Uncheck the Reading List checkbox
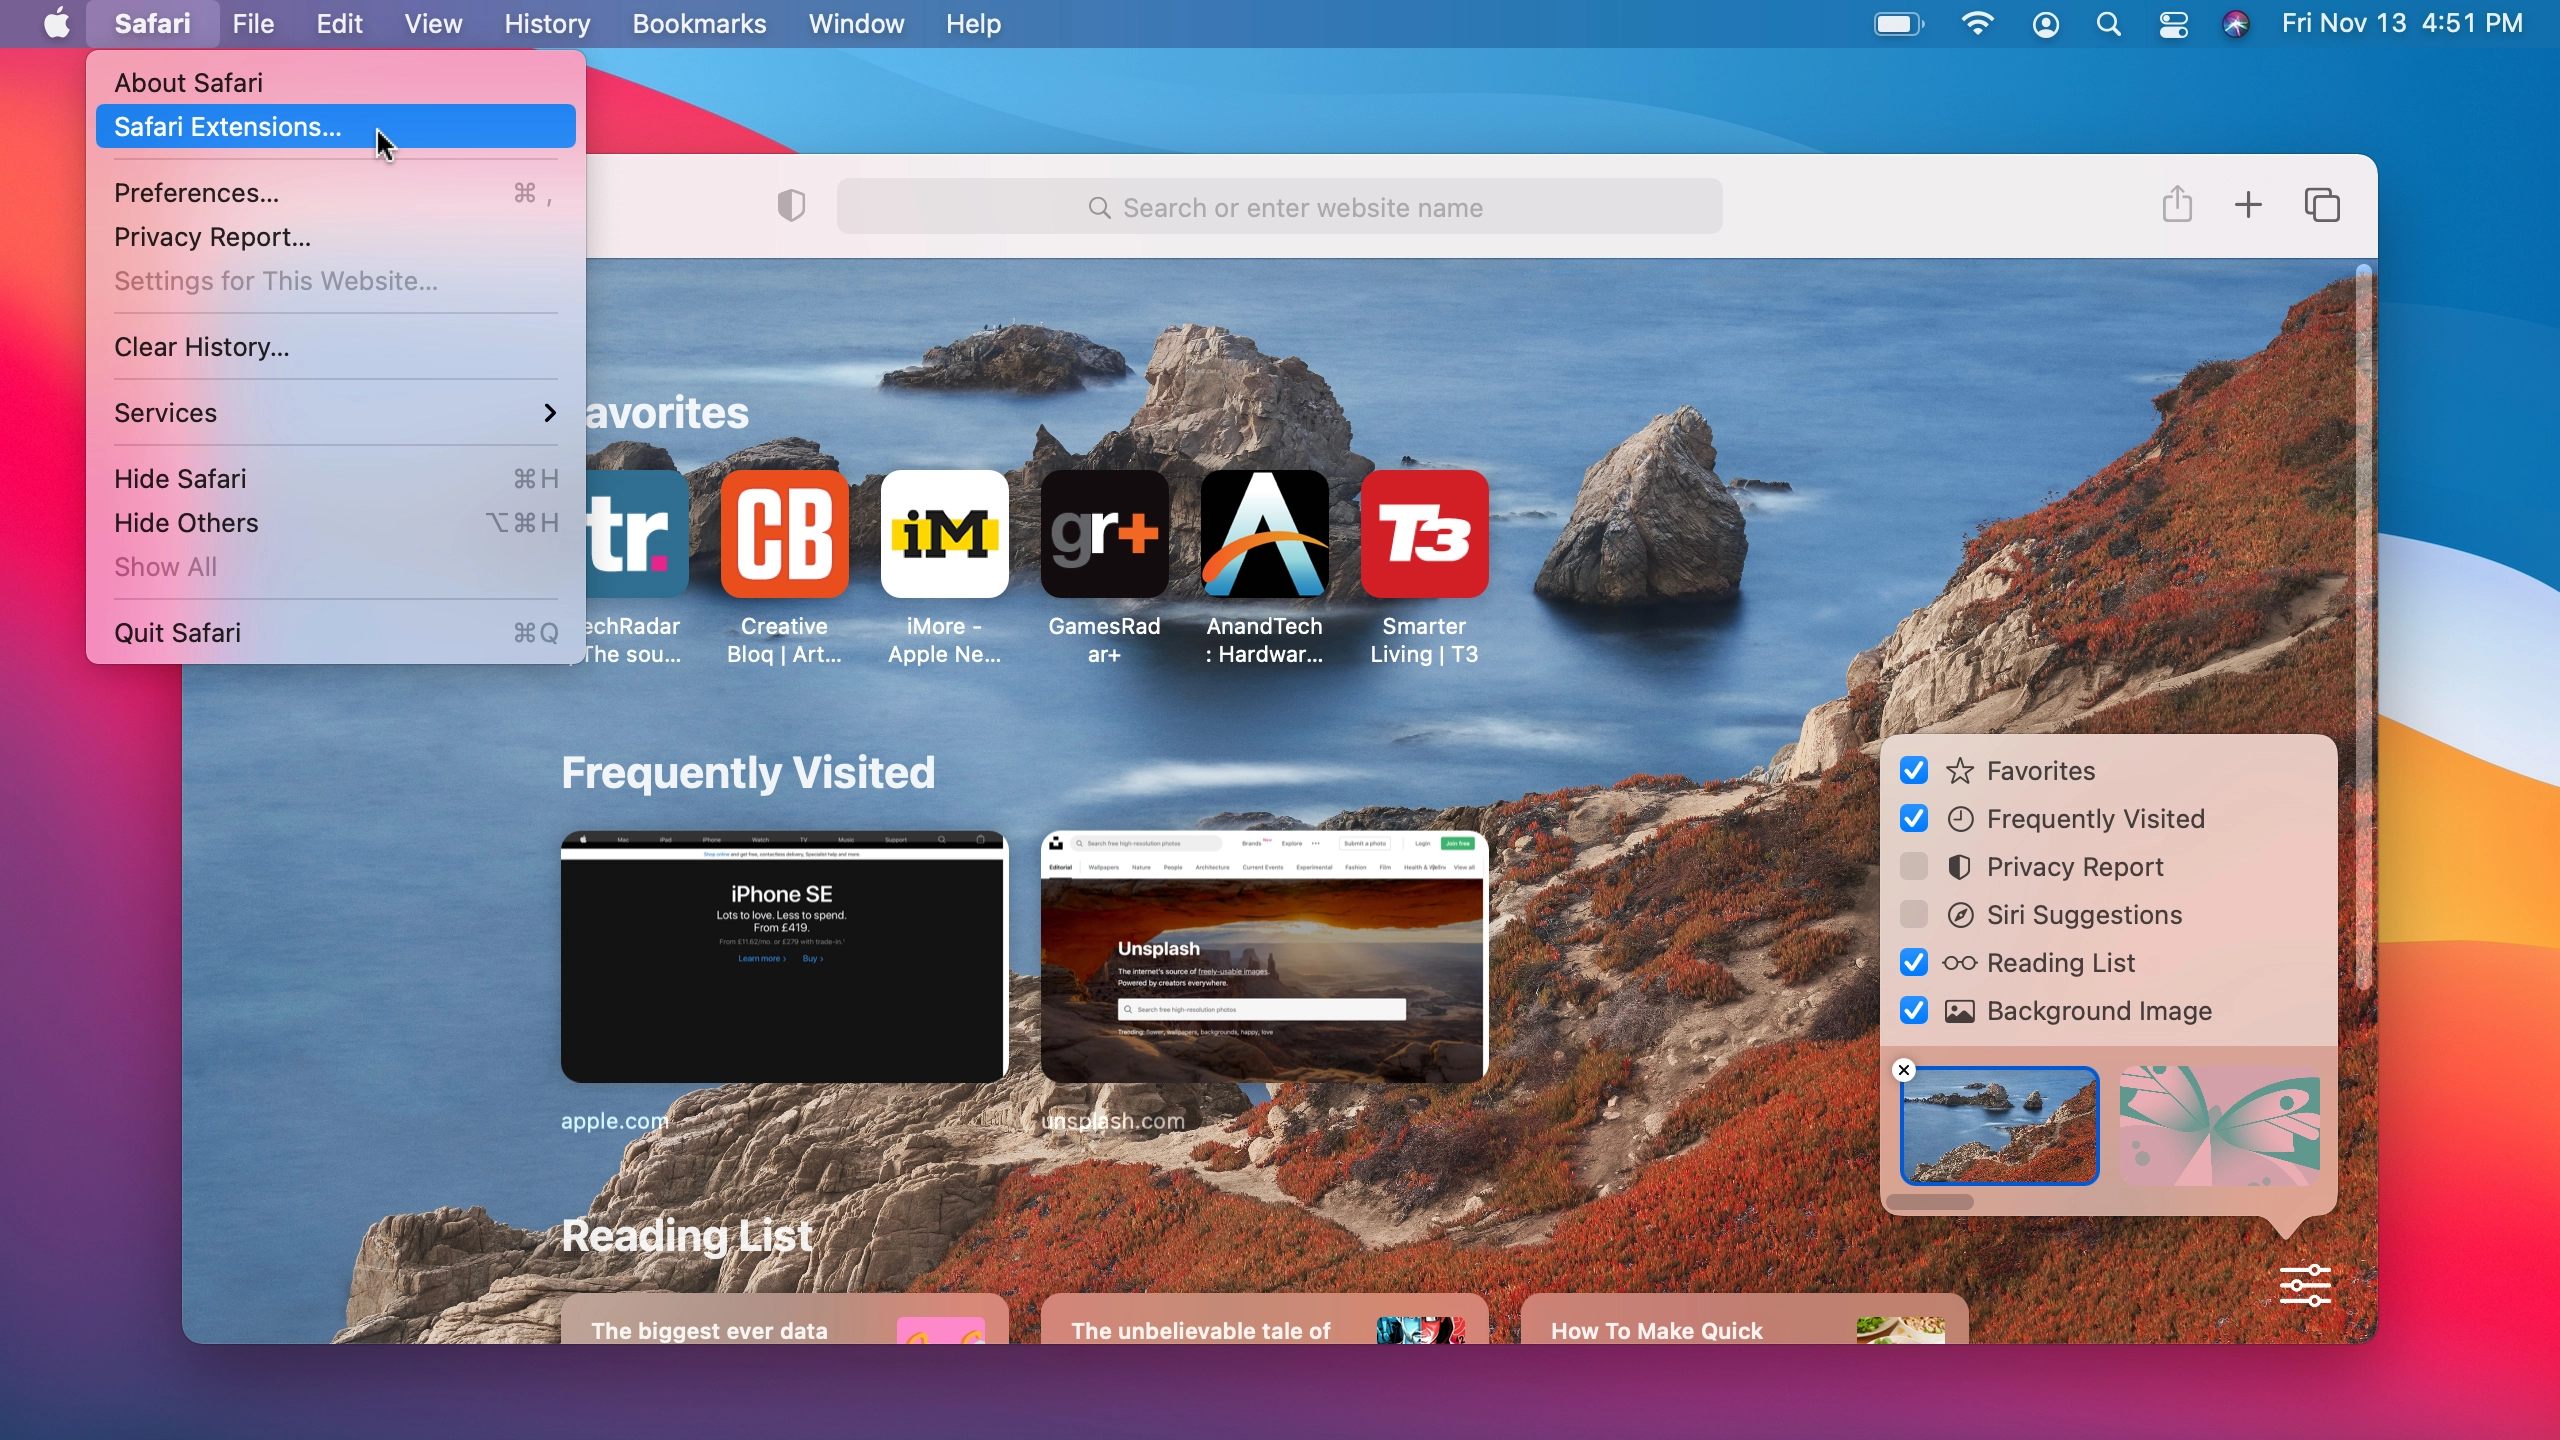 click(x=1914, y=963)
